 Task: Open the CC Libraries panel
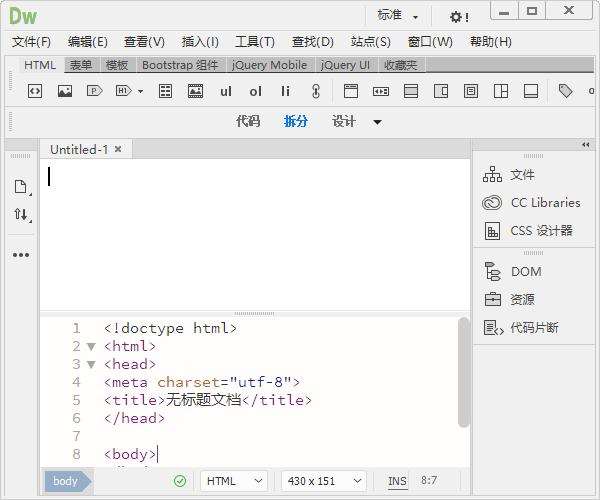(x=533, y=203)
